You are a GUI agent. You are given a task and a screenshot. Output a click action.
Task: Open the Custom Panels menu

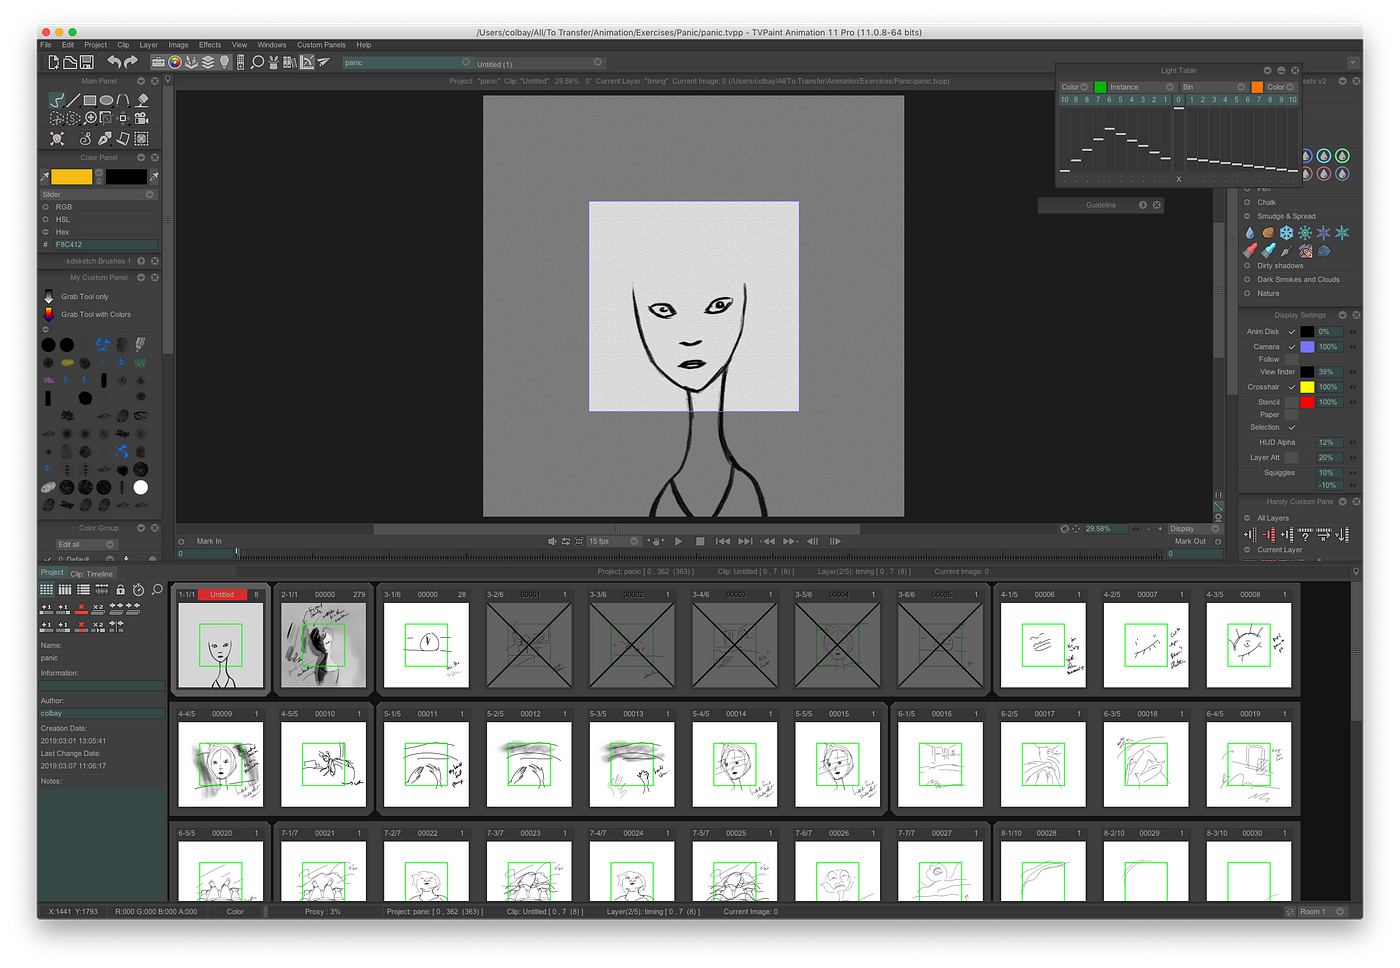coord(321,44)
